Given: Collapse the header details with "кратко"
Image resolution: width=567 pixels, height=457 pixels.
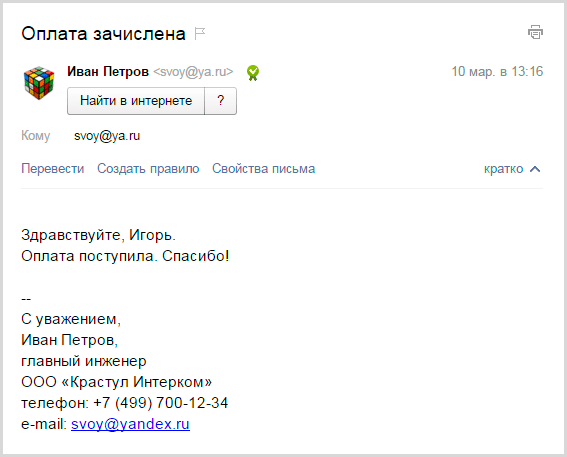Looking at the screenshot, I should 503,169.
